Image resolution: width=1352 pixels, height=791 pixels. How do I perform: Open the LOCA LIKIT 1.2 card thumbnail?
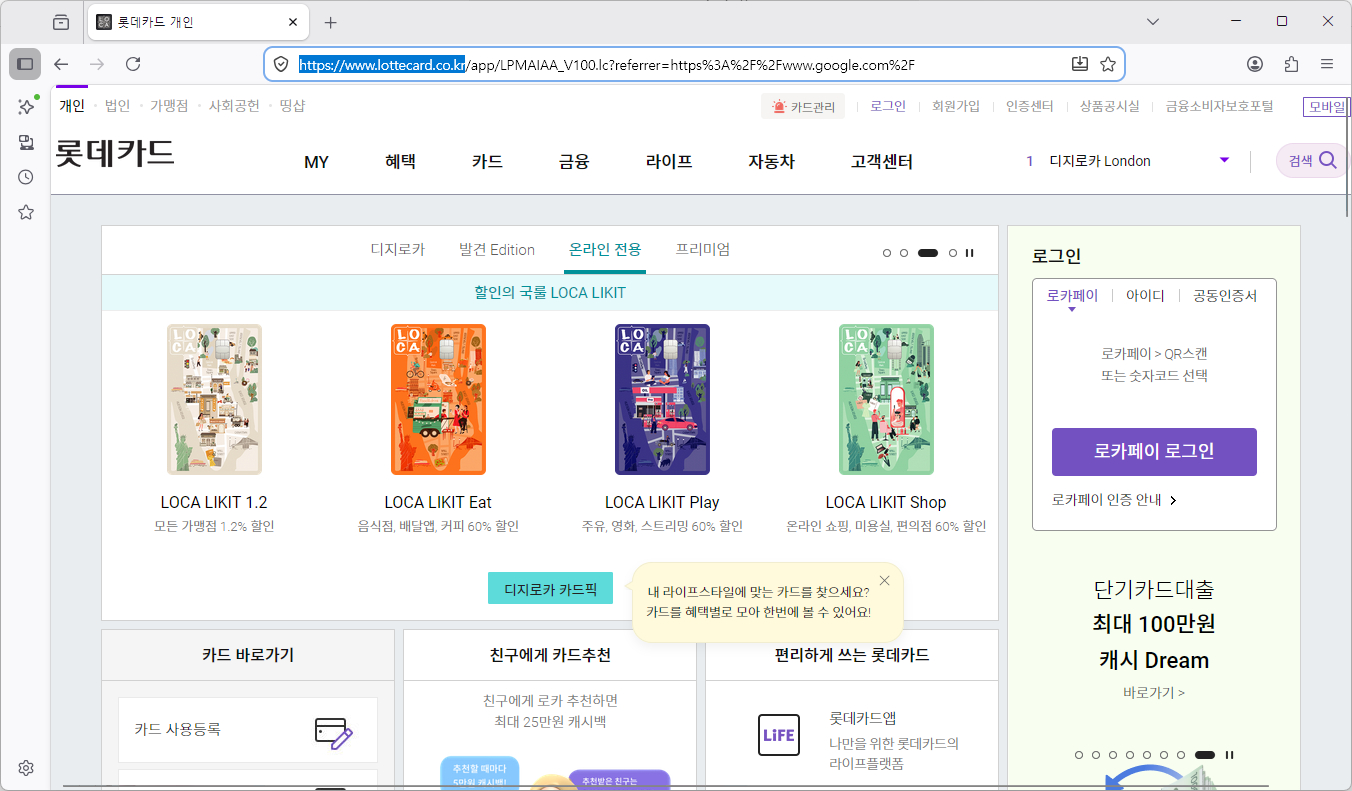pos(214,399)
